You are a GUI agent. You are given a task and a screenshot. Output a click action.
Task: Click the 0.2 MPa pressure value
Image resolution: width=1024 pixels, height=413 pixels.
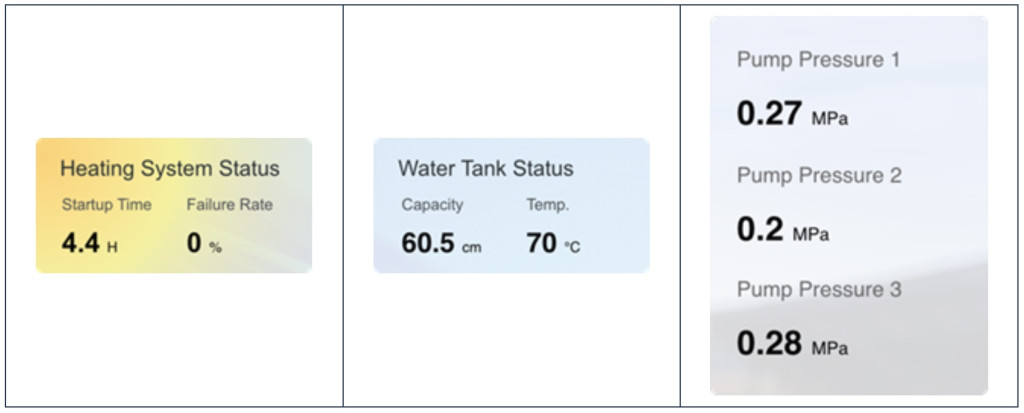pos(783,230)
